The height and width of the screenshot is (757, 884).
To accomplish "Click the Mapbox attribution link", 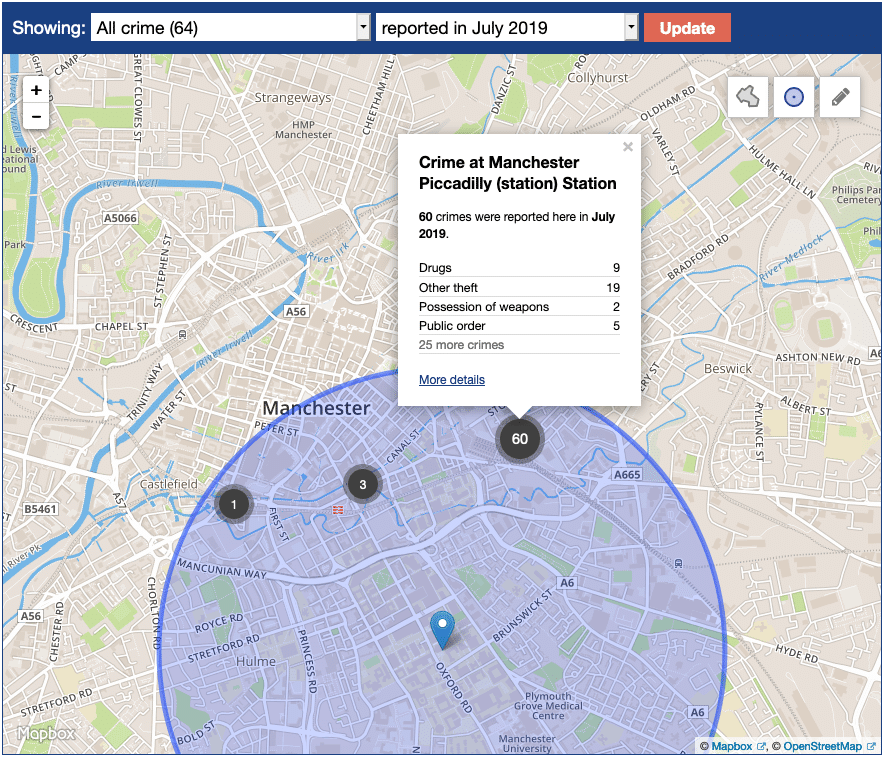I will tap(733, 746).
